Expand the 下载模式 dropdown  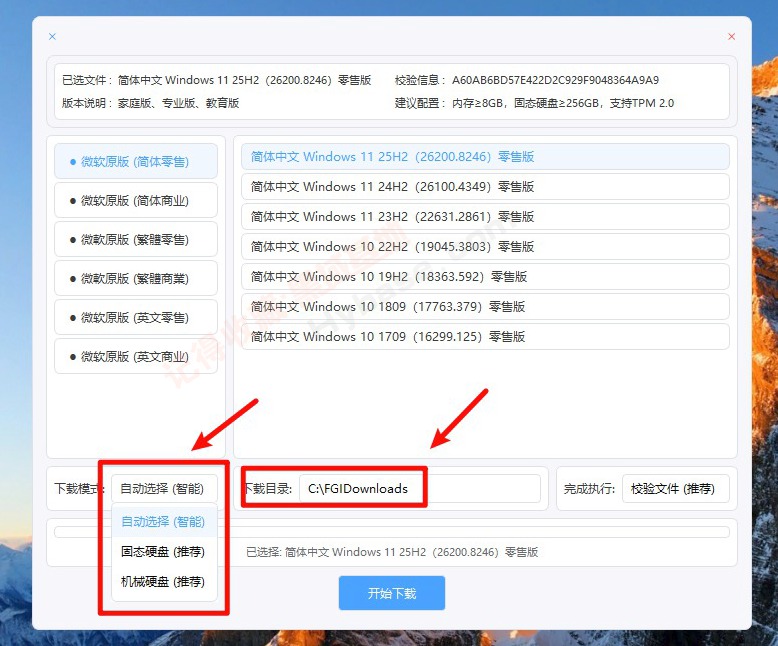coord(164,489)
